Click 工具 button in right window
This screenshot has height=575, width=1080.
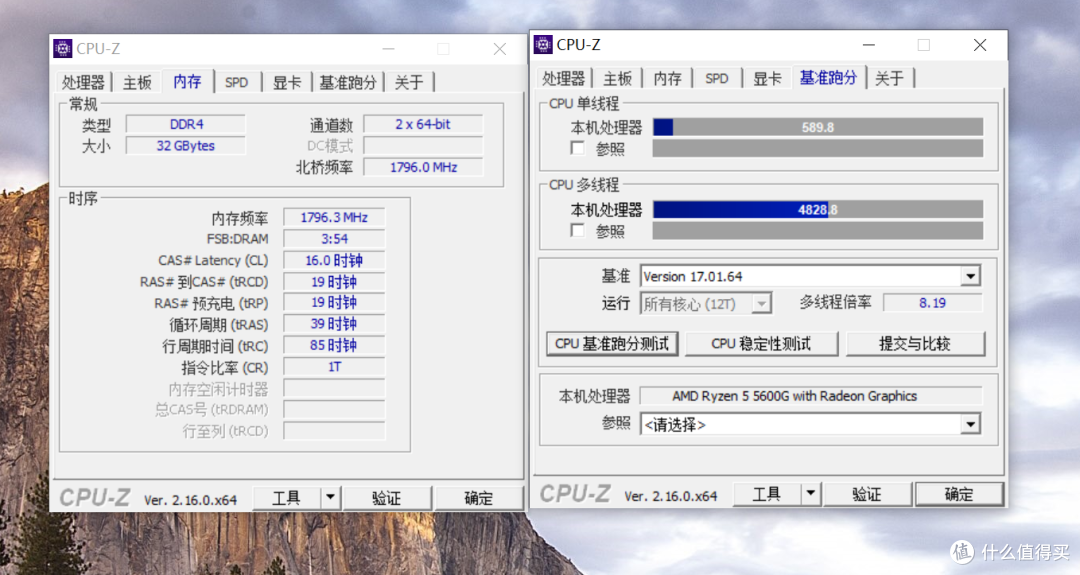(767, 493)
